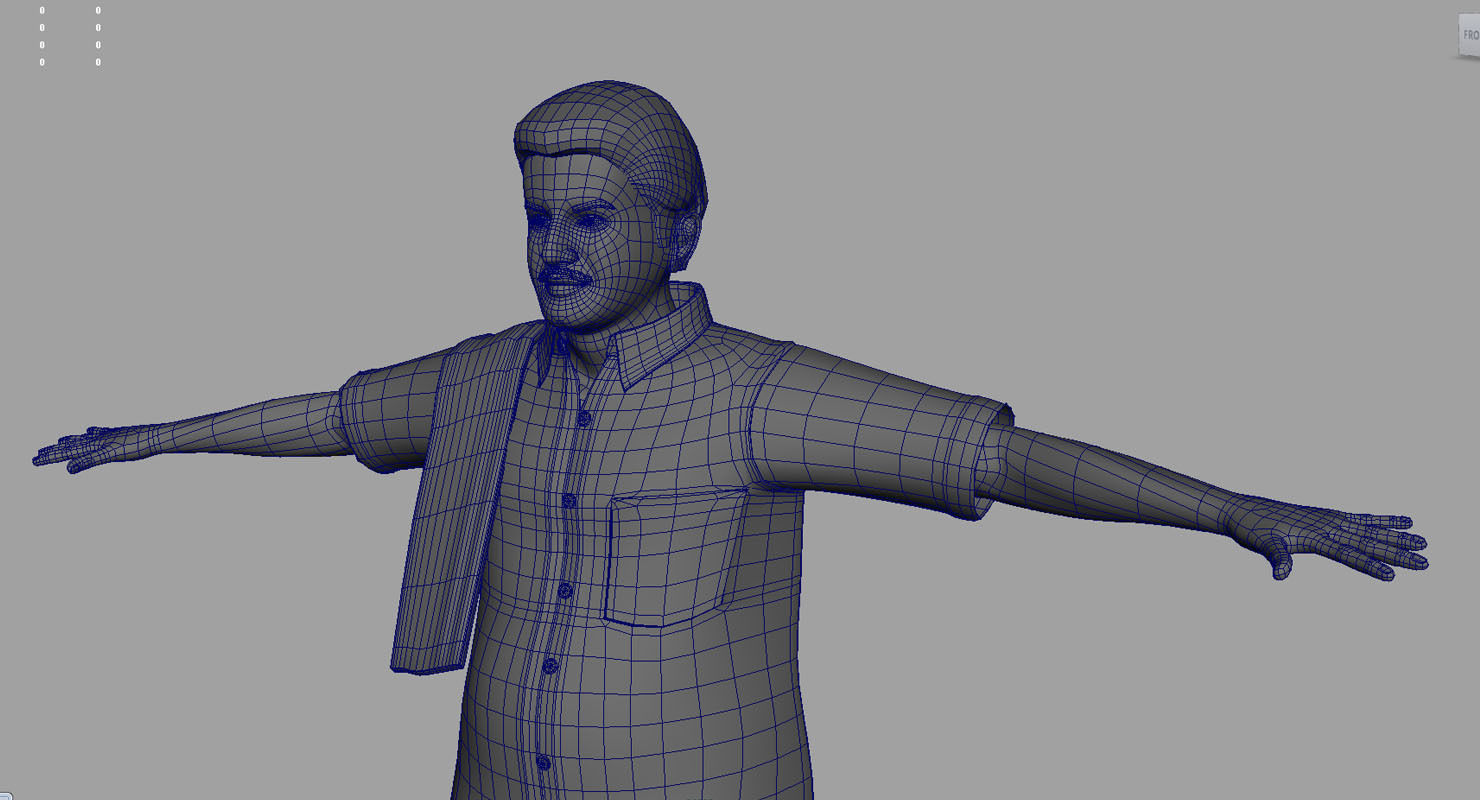
Task: Select the character's mustache
Action: tap(565, 274)
